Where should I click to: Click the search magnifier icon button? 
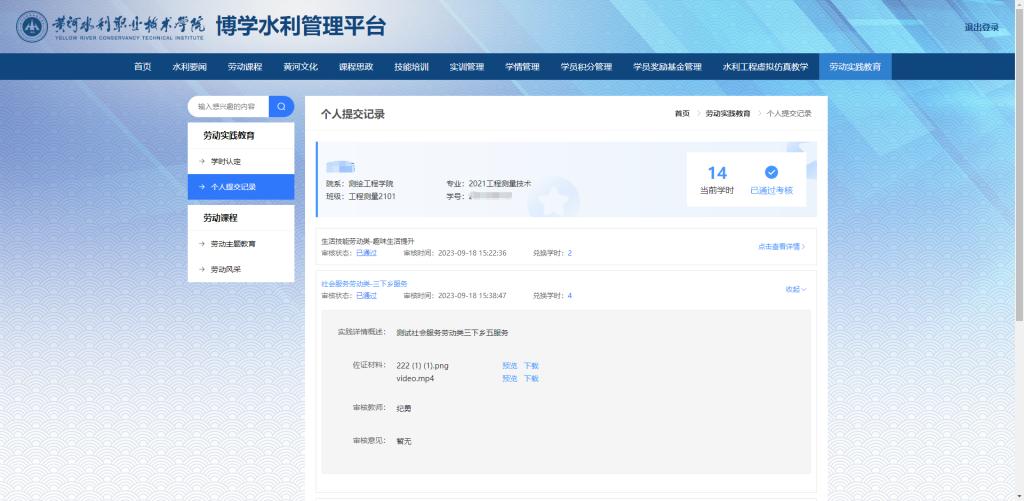click(281, 106)
